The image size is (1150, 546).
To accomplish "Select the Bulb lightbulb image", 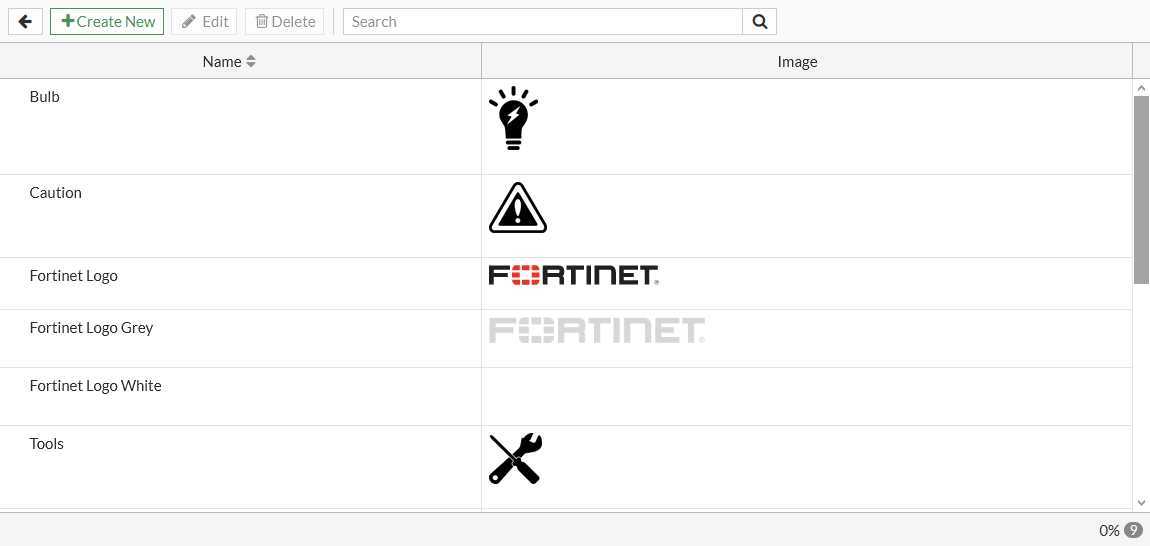I will 513,118.
